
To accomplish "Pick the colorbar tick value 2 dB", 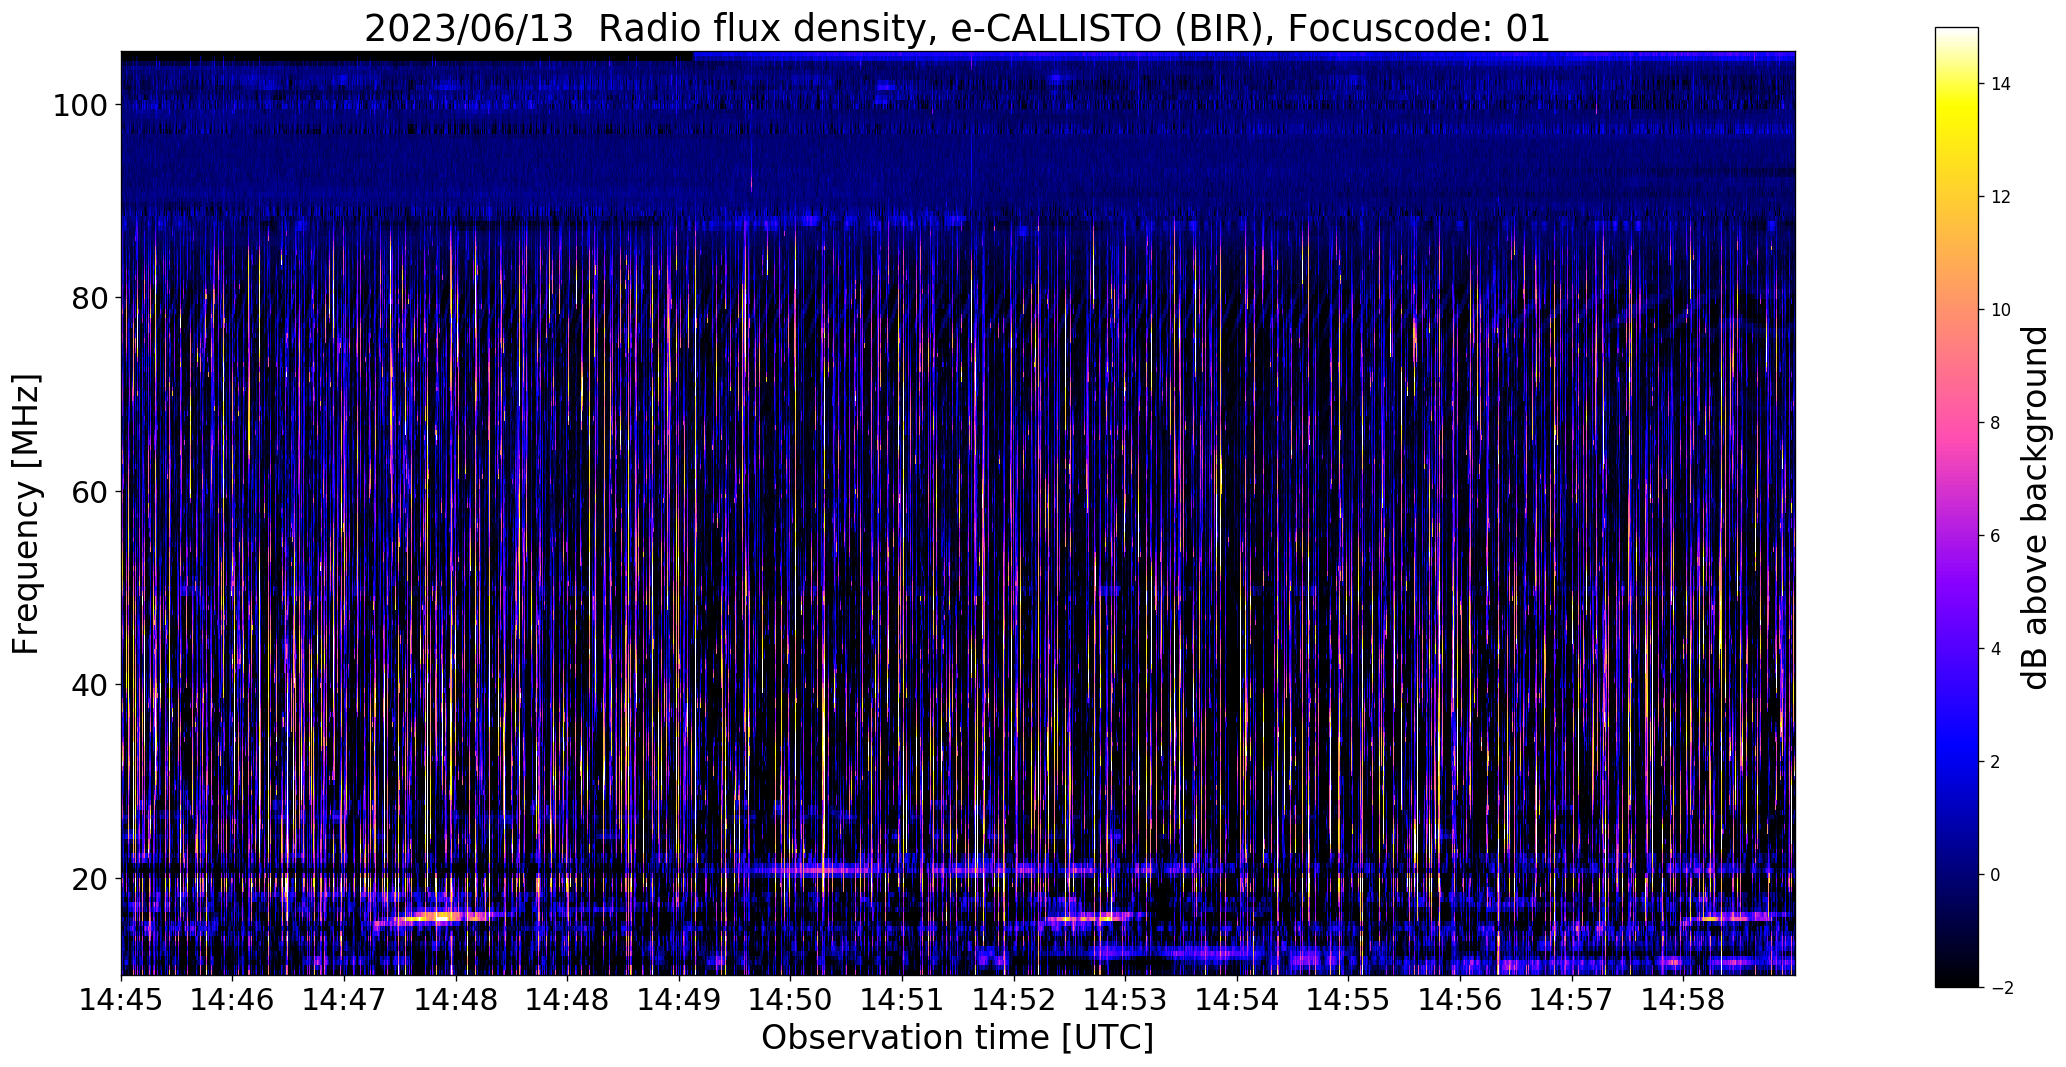I will click(x=1996, y=762).
